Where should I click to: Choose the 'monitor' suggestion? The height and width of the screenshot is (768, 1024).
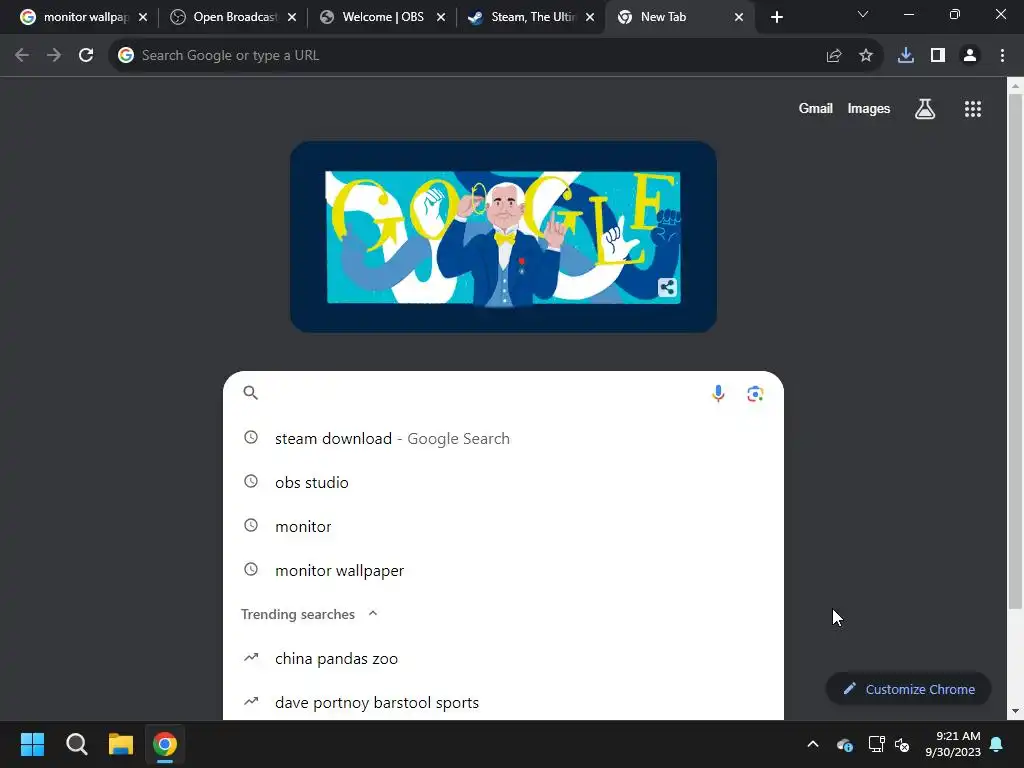503,526
